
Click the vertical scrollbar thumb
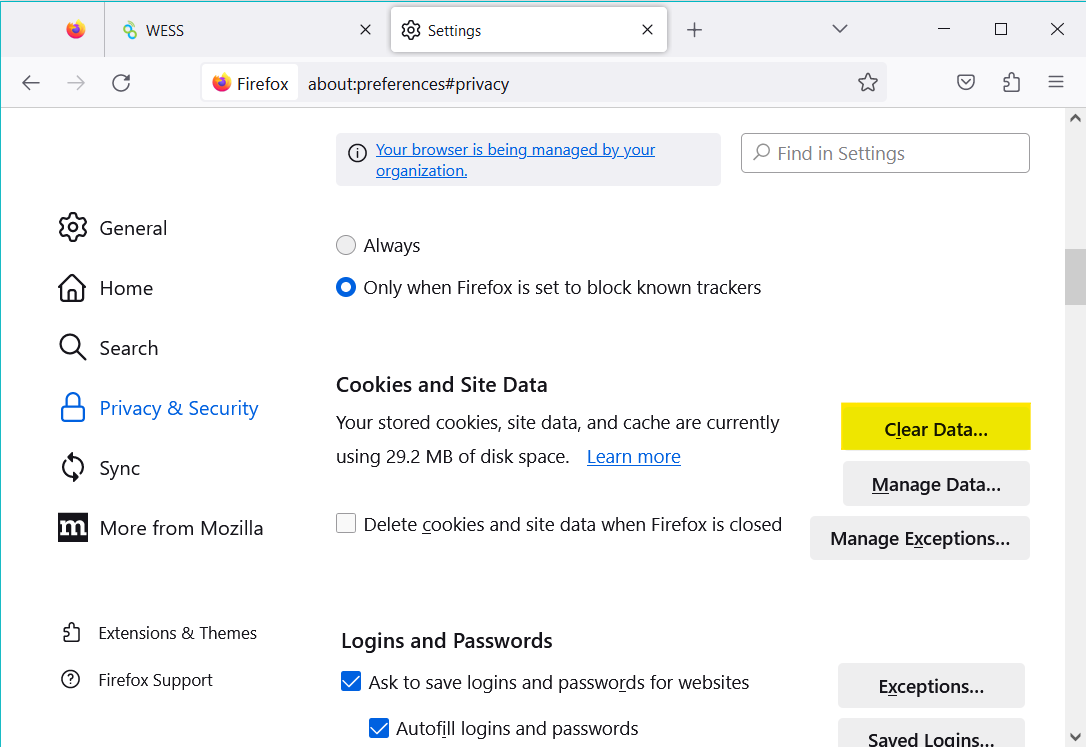[x=1075, y=277]
